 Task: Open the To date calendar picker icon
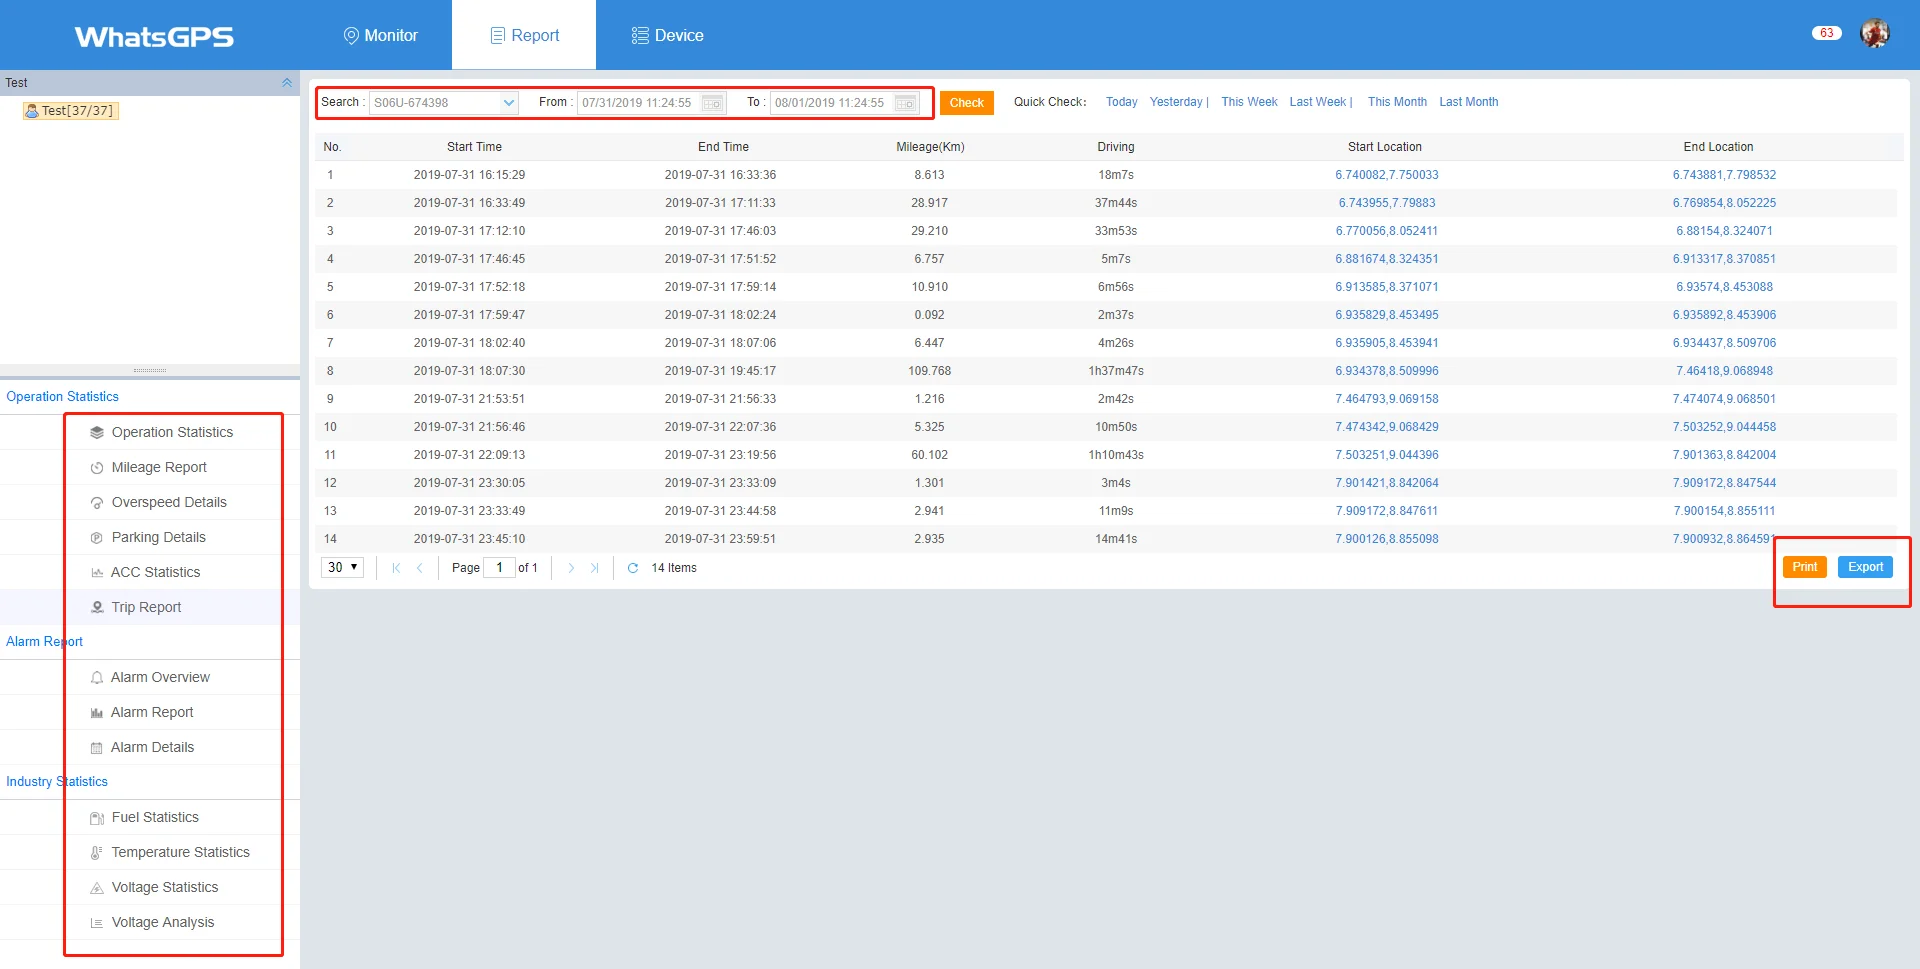point(905,103)
